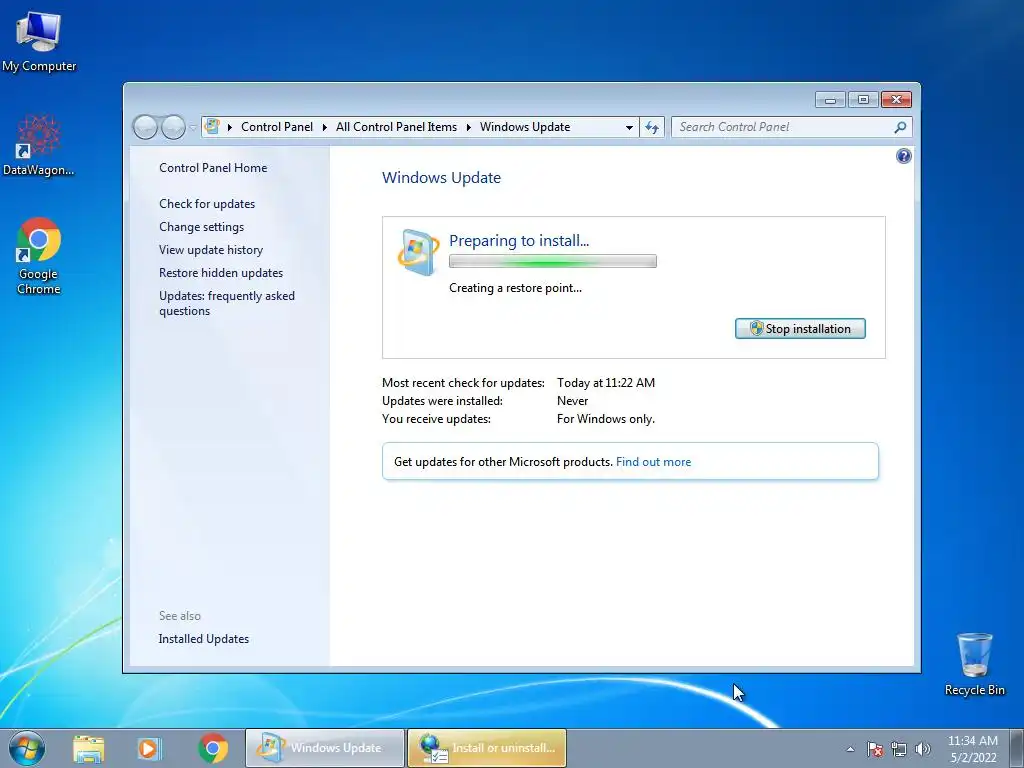Click the Creating a restore point text

[515, 288]
